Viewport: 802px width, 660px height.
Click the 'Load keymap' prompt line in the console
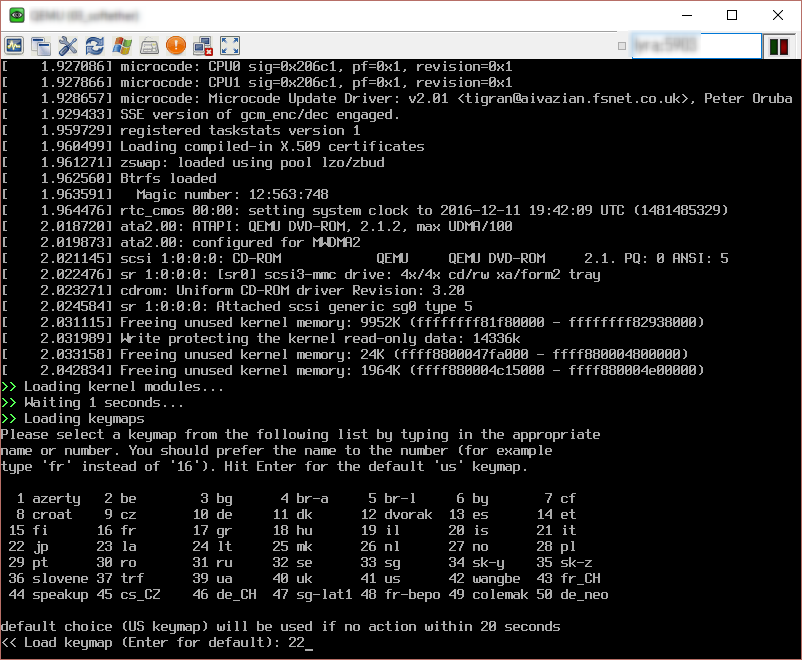pos(150,643)
